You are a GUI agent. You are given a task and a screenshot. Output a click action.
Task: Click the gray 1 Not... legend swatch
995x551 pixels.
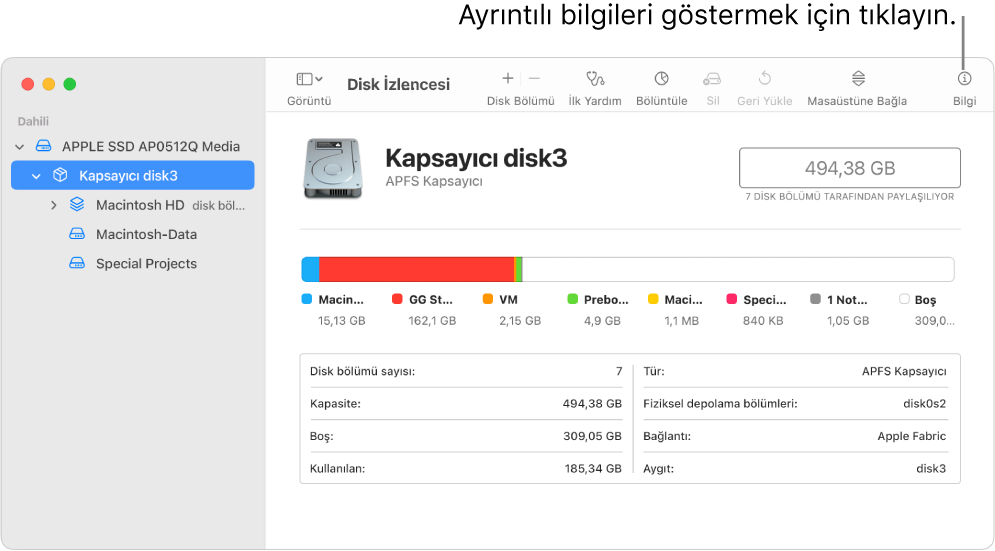point(815,299)
